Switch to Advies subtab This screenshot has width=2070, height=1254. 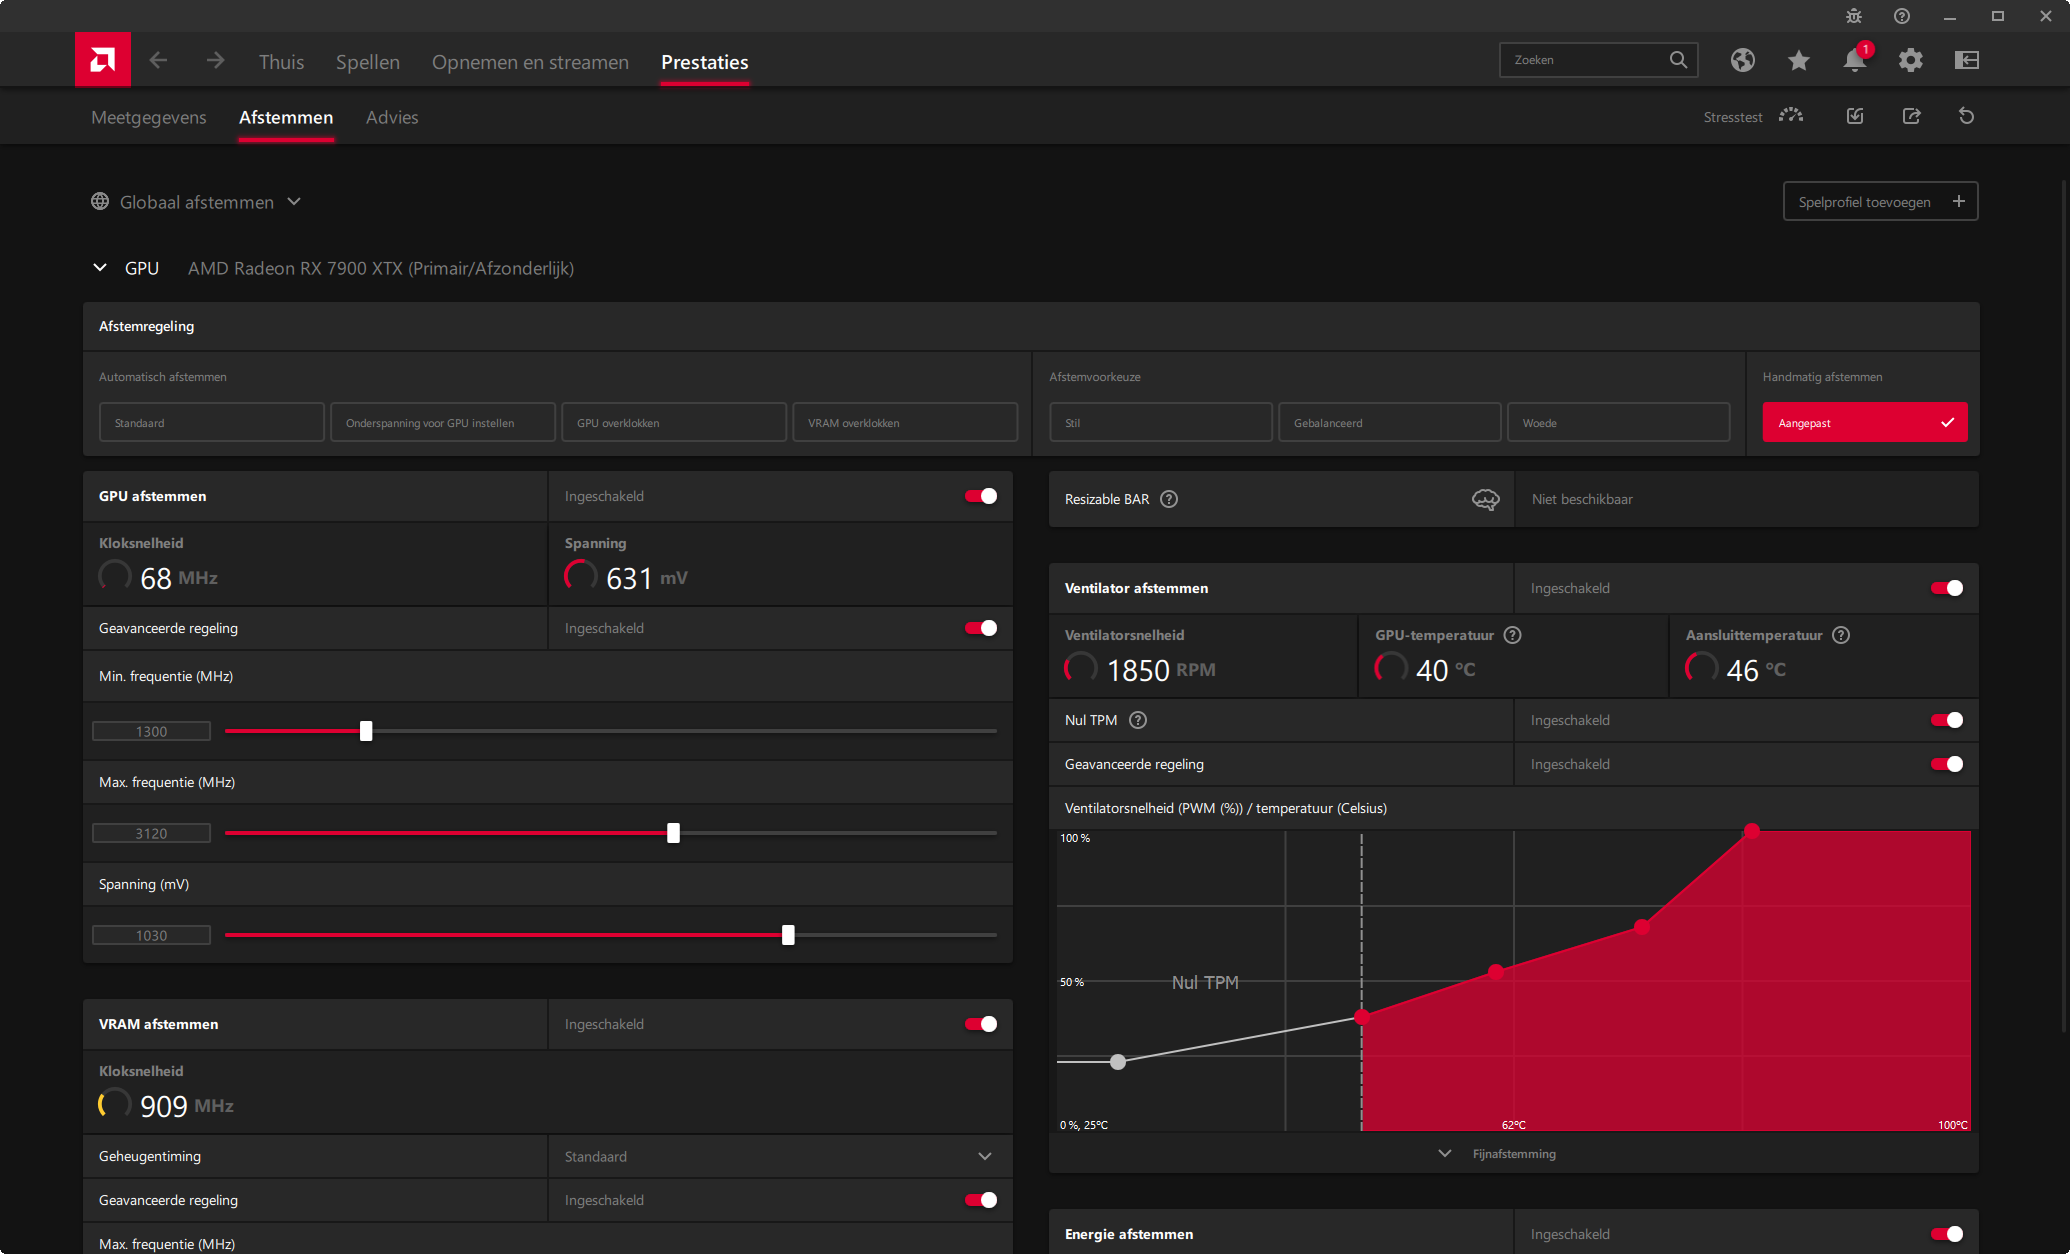tap(392, 117)
